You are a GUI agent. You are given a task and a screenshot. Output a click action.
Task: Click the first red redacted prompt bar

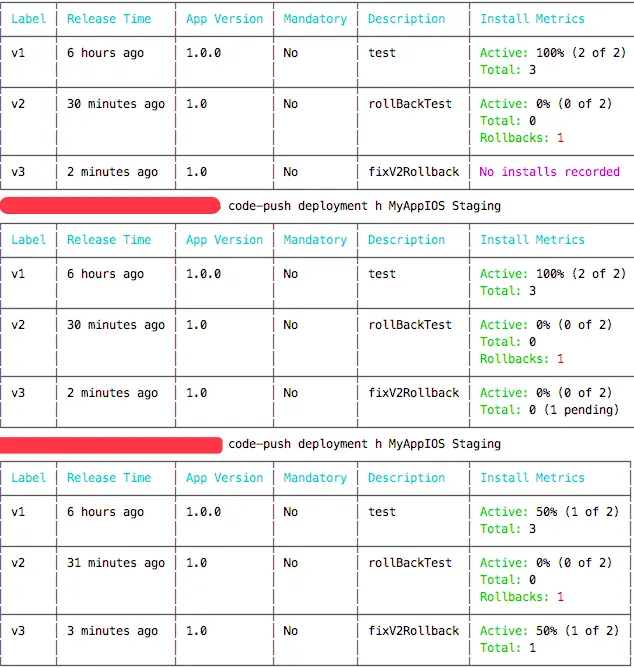110,205
